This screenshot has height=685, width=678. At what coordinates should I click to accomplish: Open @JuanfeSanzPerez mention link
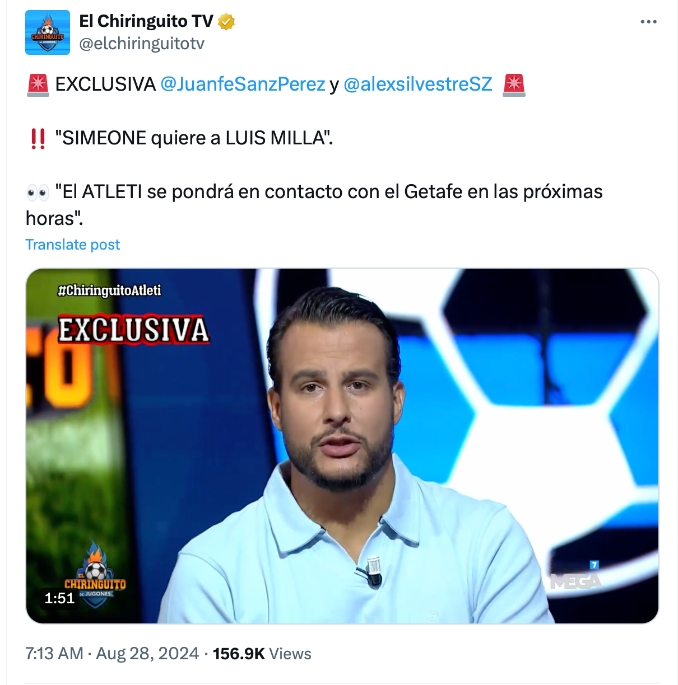click(243, 84)
